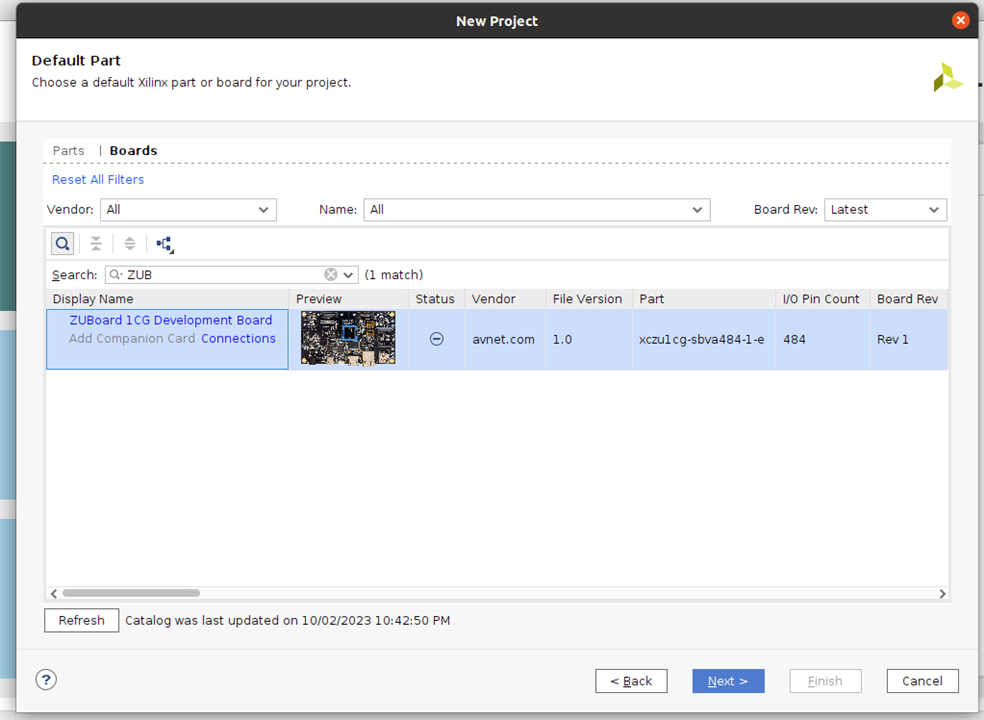Click the download status icon for ZUBoard
984x720 pixels.
pos(436,339)
